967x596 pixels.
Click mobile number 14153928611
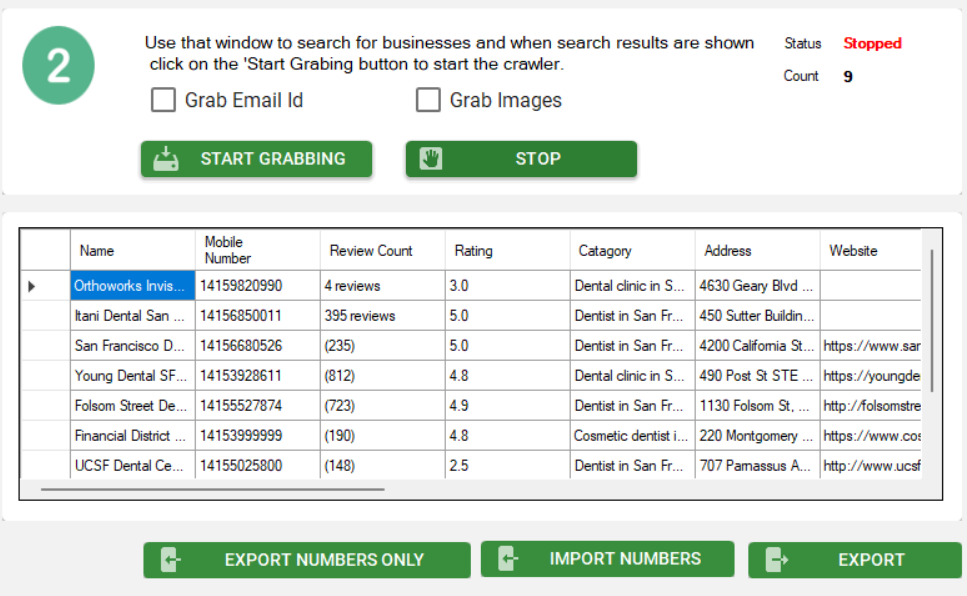(x=258, y=376)
